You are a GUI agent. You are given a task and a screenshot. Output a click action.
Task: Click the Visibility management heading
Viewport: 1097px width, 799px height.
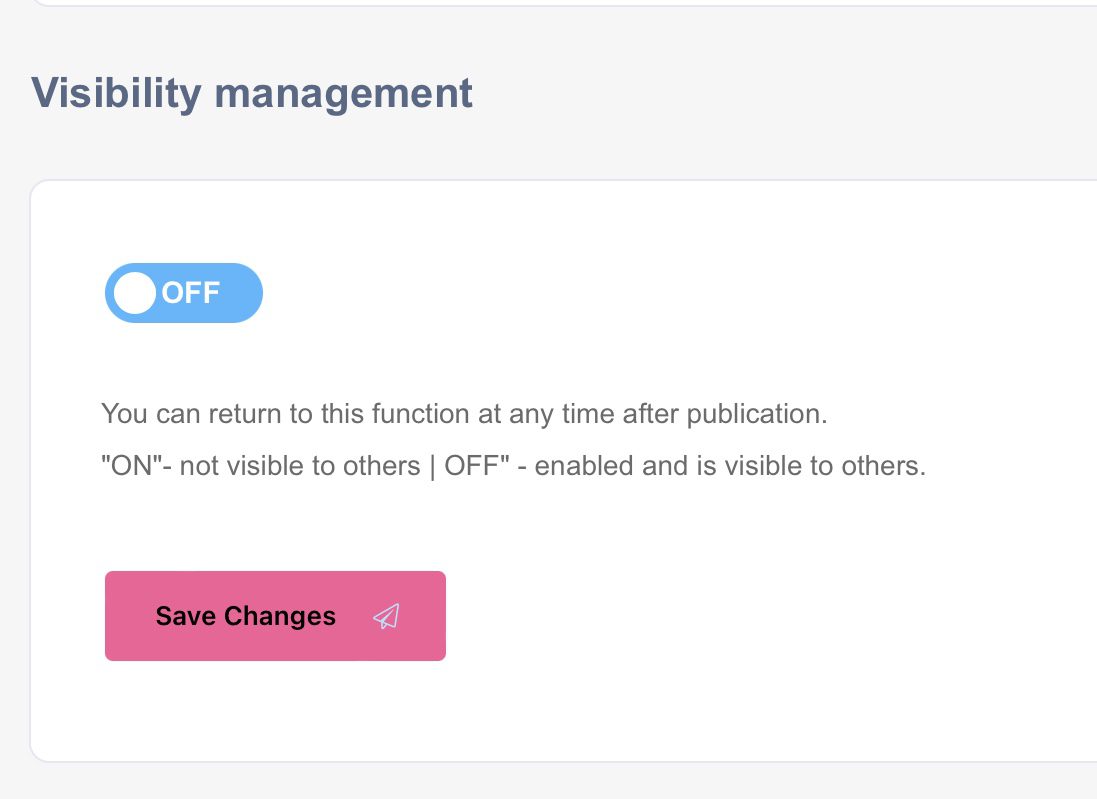(x=252, y=93)
